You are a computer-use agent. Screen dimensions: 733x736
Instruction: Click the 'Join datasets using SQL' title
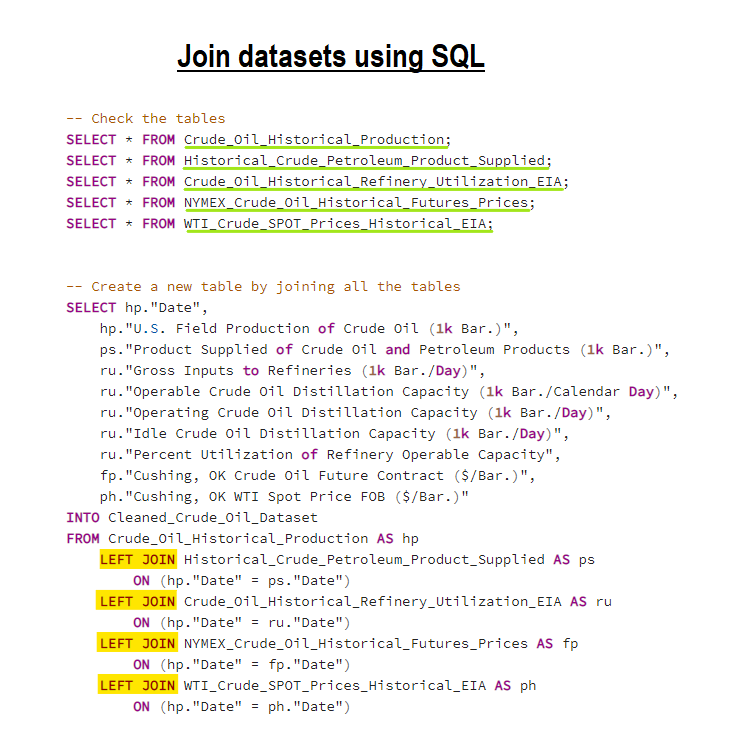331,57
